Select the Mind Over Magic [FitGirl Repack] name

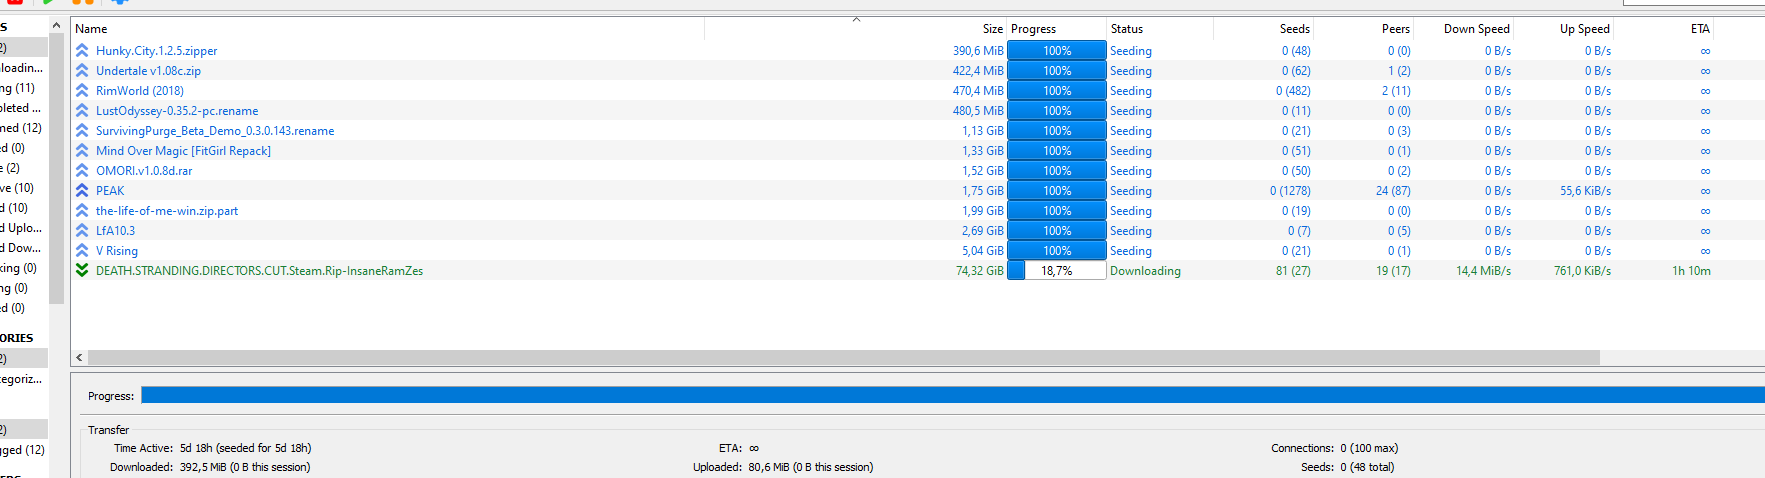(x=183, y=150)
